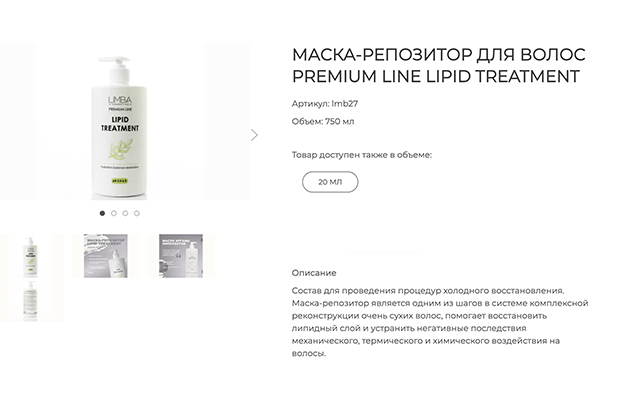This screenshot has height=400, width=630.
Task: Open the 'Масло арганы' ingredients thumbnail
Action: [181, 256]
